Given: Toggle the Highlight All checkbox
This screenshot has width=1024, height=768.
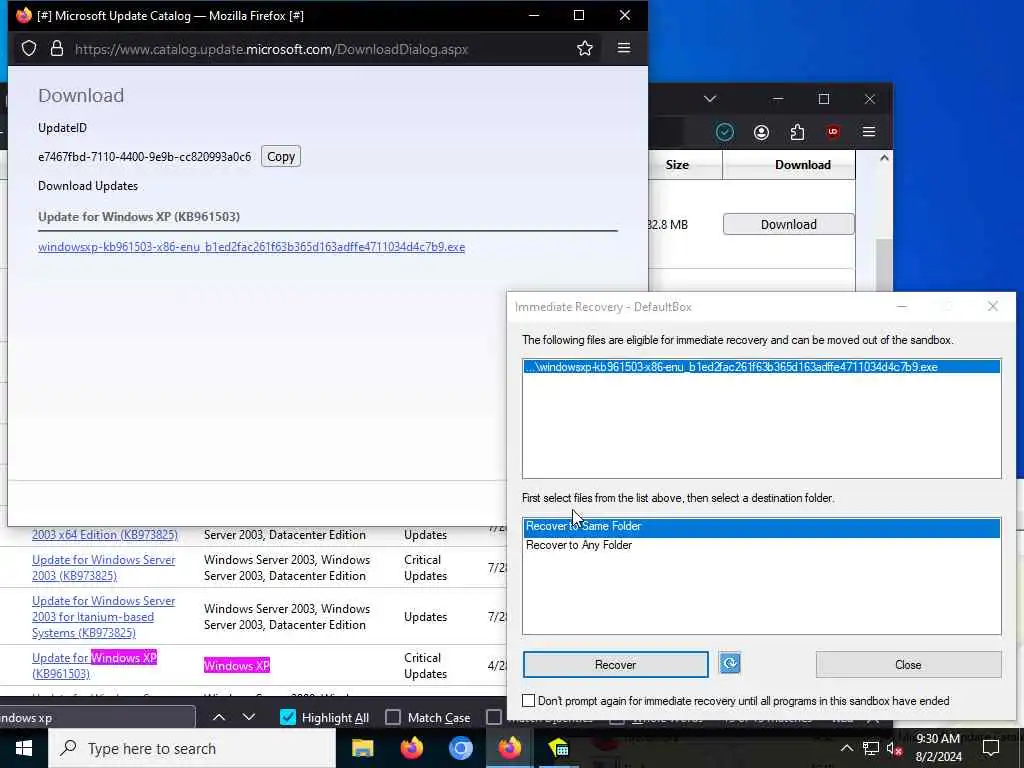Looking at the screenshot, I should point(287,717).
